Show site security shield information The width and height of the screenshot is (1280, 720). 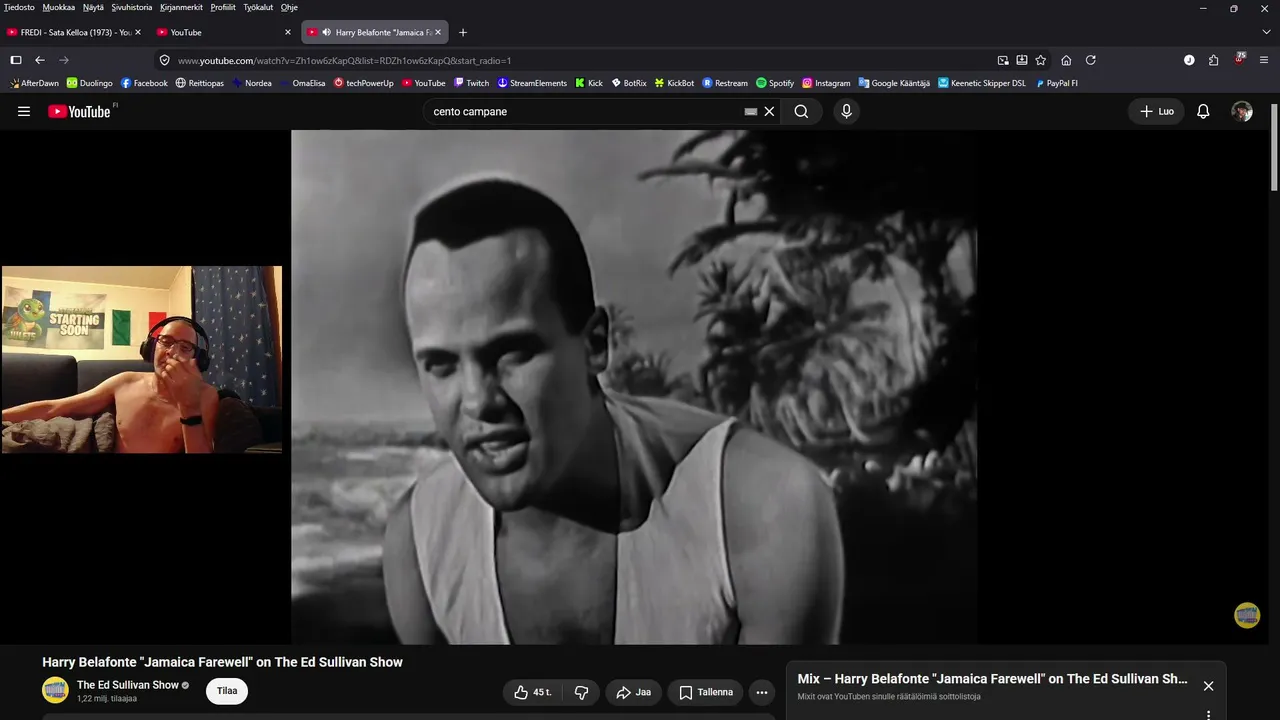[165, 60]
